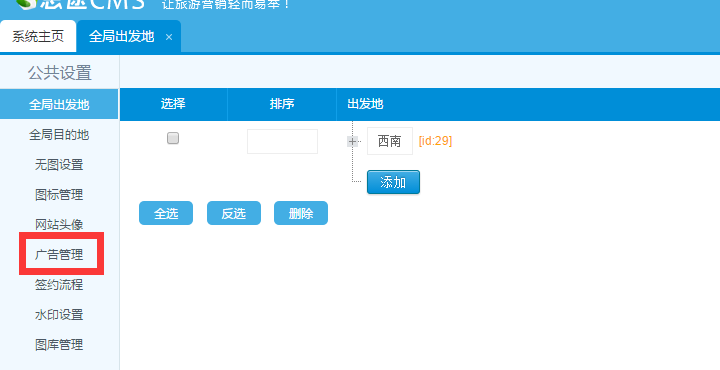Open 网站头像 in the sidebar
The width and height of the screenshot is (720, 370).
(x=59, y=224)
